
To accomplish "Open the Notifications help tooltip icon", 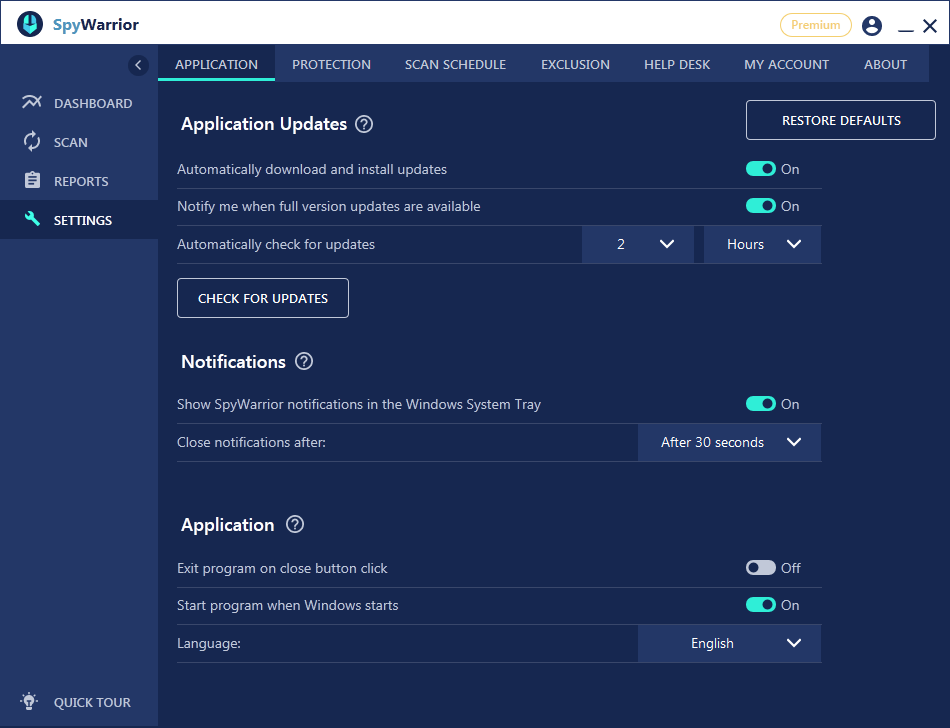I will (303, 361).
